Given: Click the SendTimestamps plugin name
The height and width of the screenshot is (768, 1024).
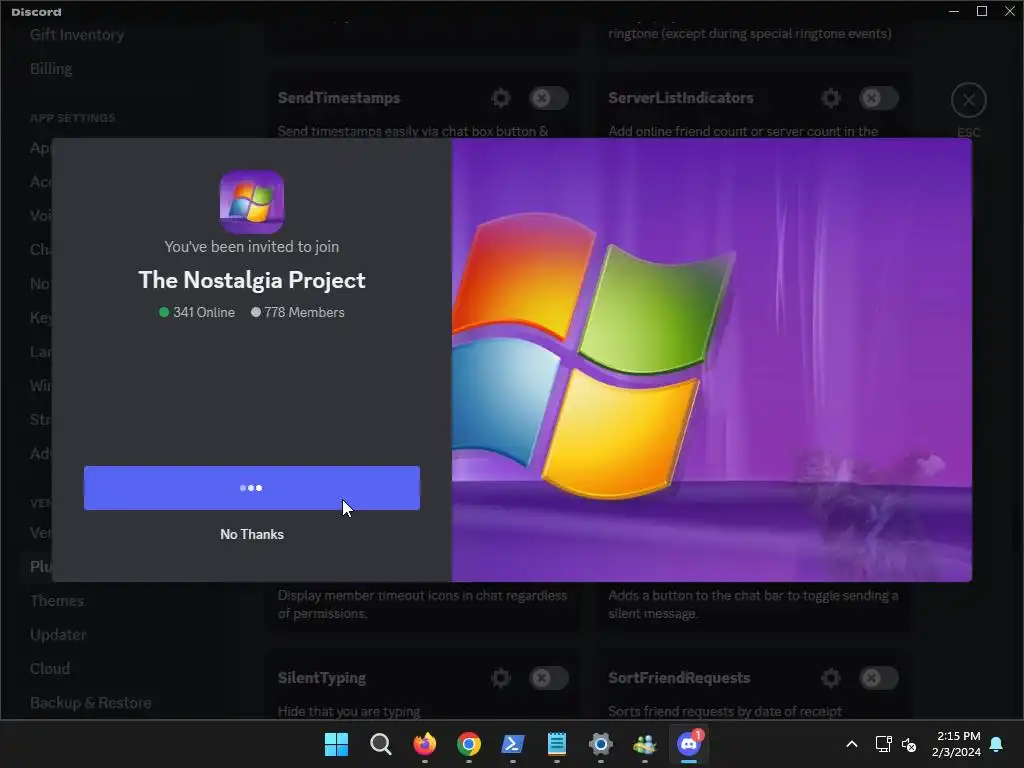Looking at the screenshot, I should 339,98.
